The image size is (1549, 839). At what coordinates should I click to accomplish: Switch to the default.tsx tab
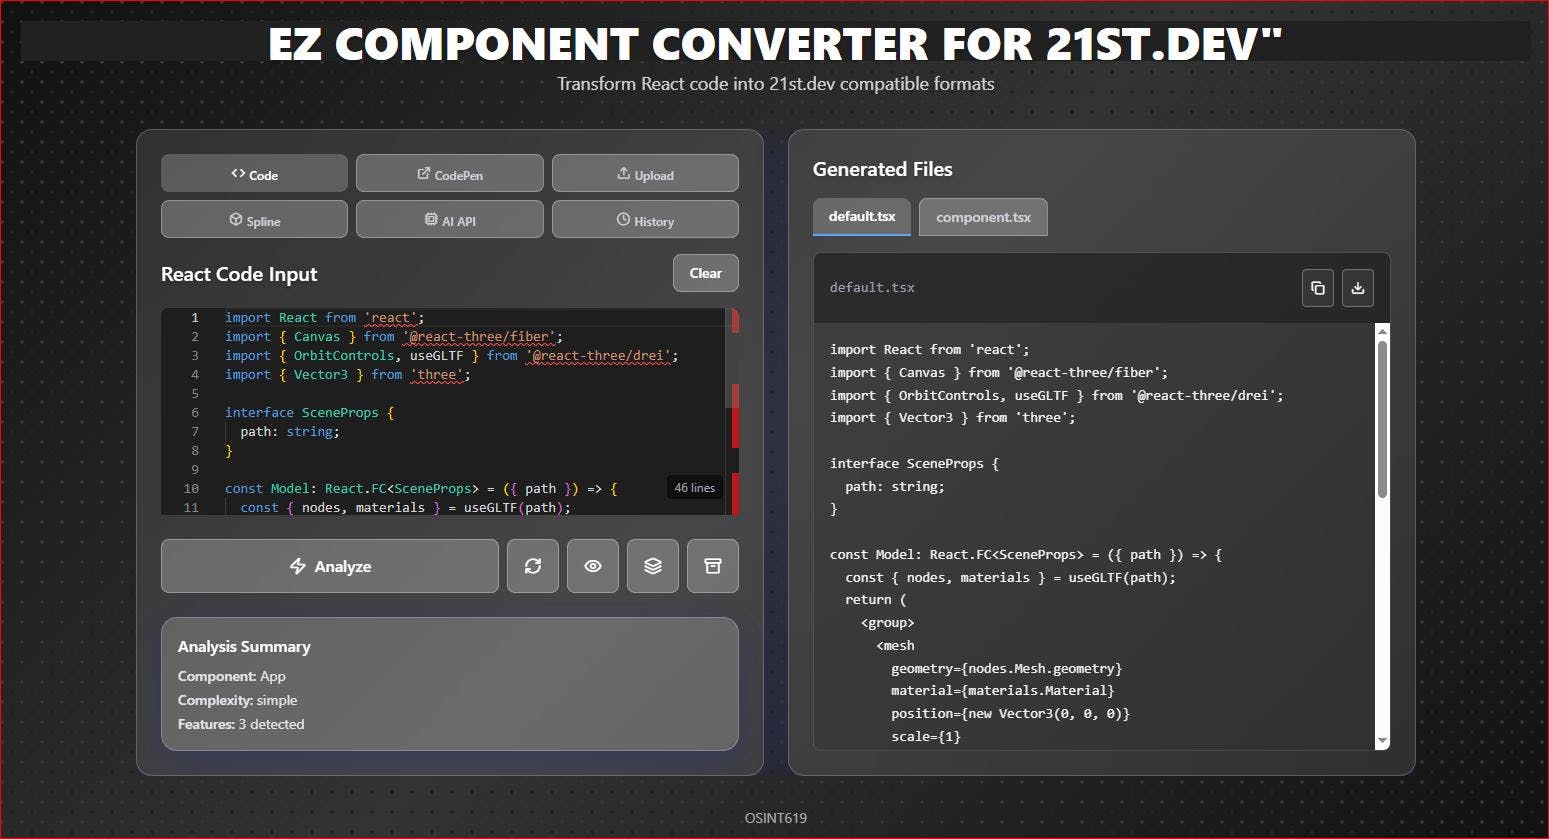tap(862, 217)
